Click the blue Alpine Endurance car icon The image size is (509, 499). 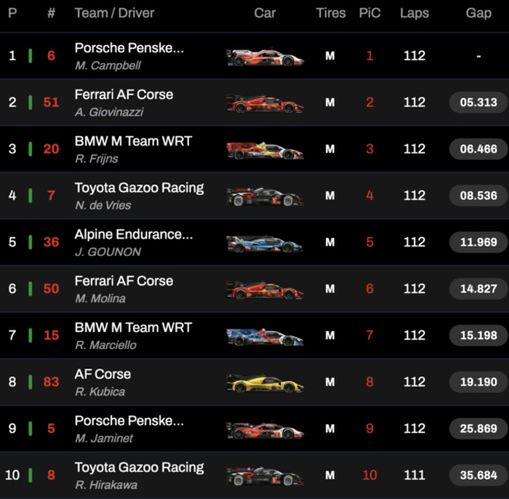click(265, 244)
